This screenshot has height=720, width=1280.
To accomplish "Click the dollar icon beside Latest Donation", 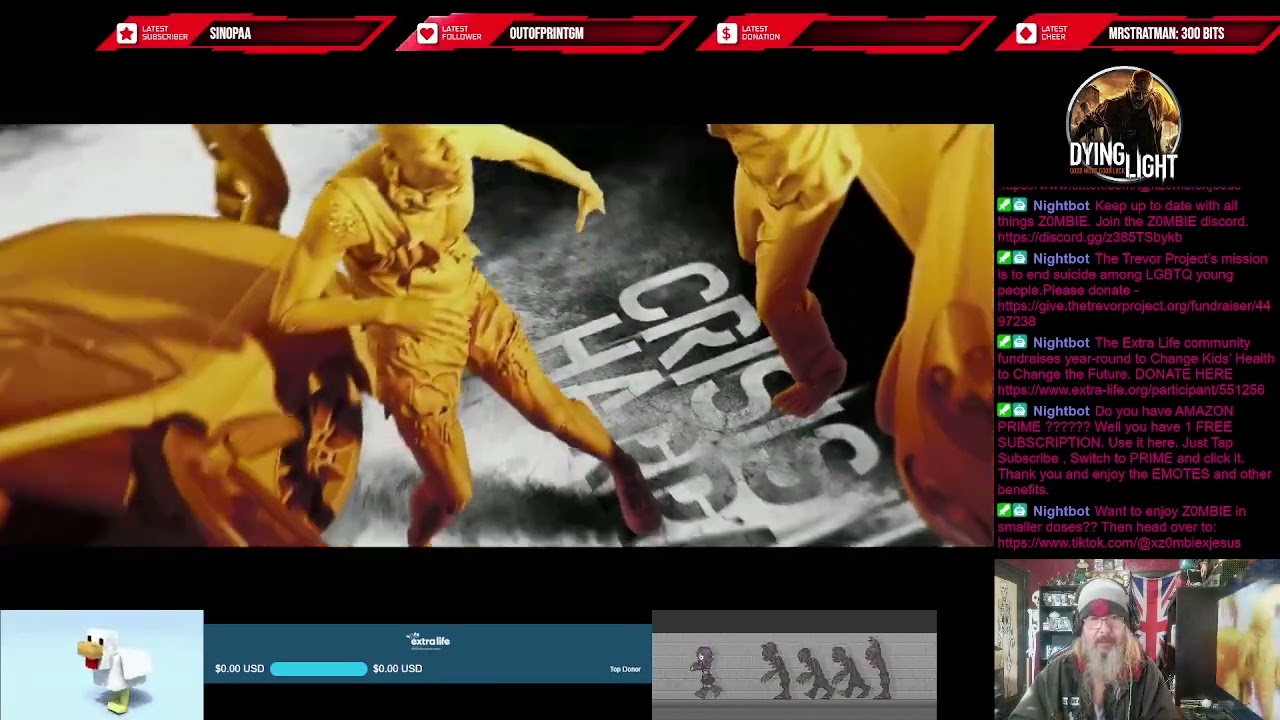I will (x=727, y=34).
